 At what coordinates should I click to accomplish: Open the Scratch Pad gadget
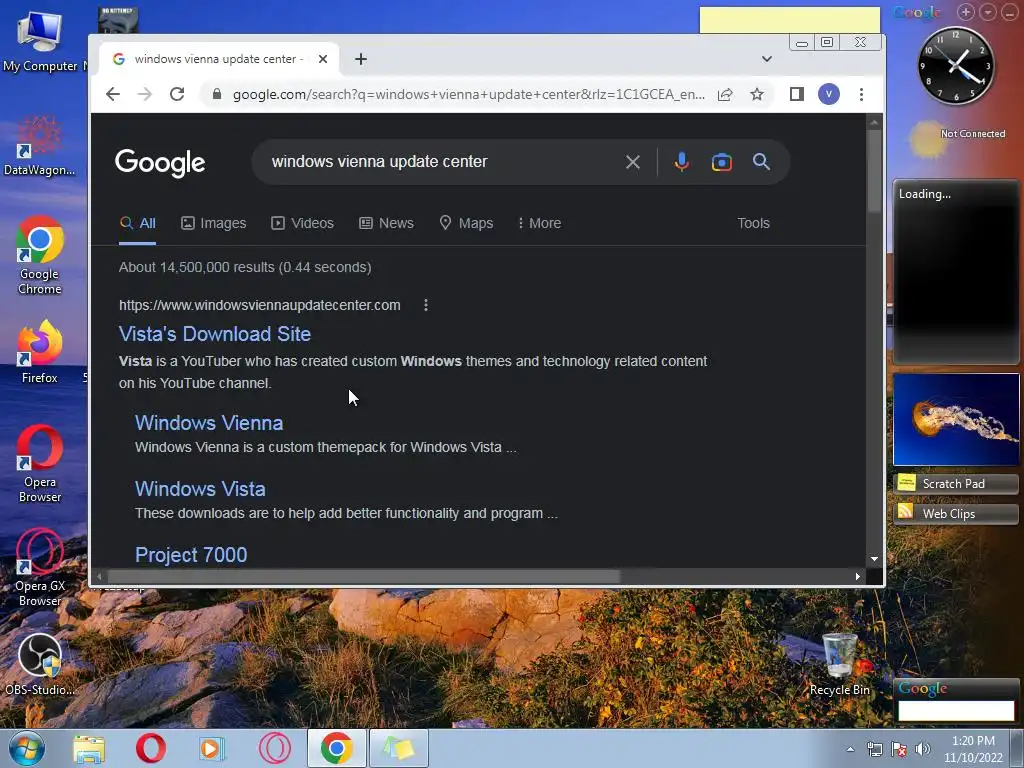pyautogui.click(x=955, y=484)
